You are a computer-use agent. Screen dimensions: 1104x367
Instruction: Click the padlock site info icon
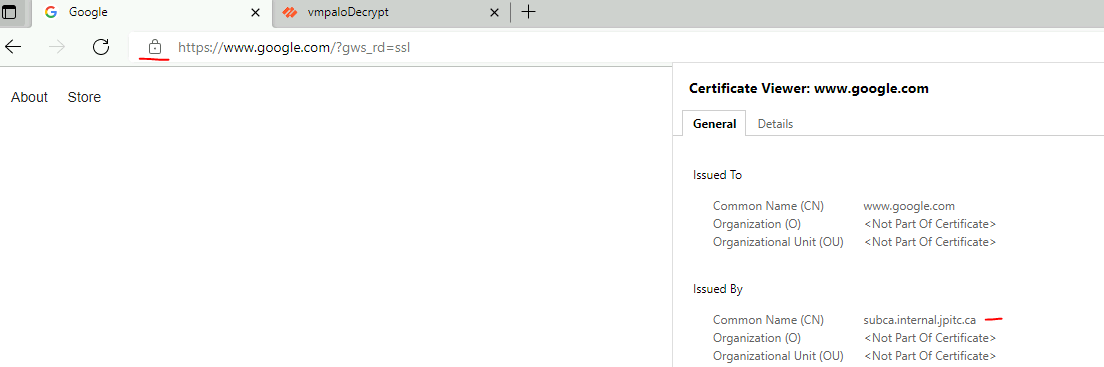click(x=155, y=47)
